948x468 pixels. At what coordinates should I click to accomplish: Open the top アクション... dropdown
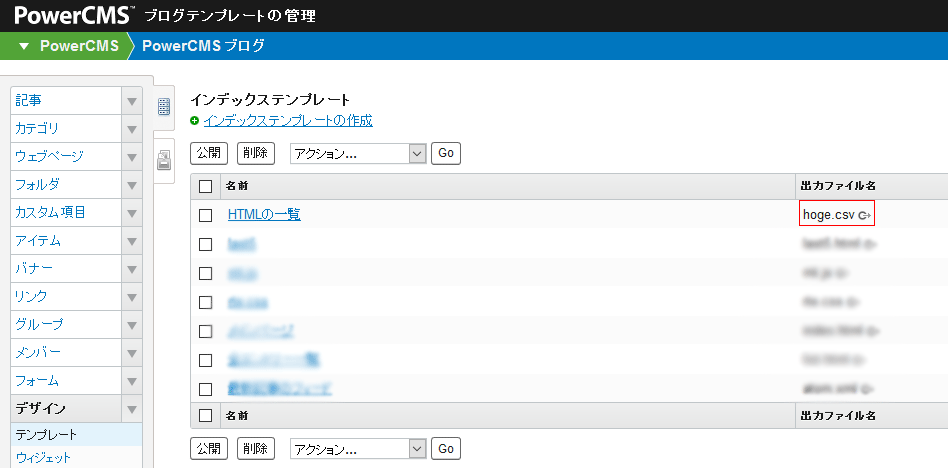point(359,153)
